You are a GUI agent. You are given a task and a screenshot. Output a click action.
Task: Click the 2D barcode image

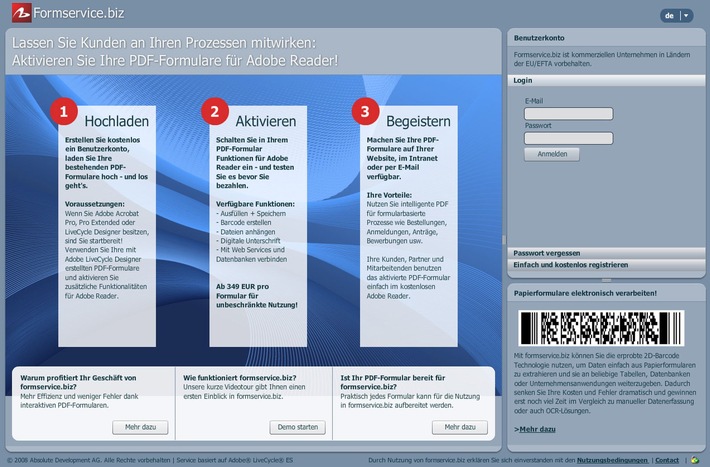click(601, 328)
